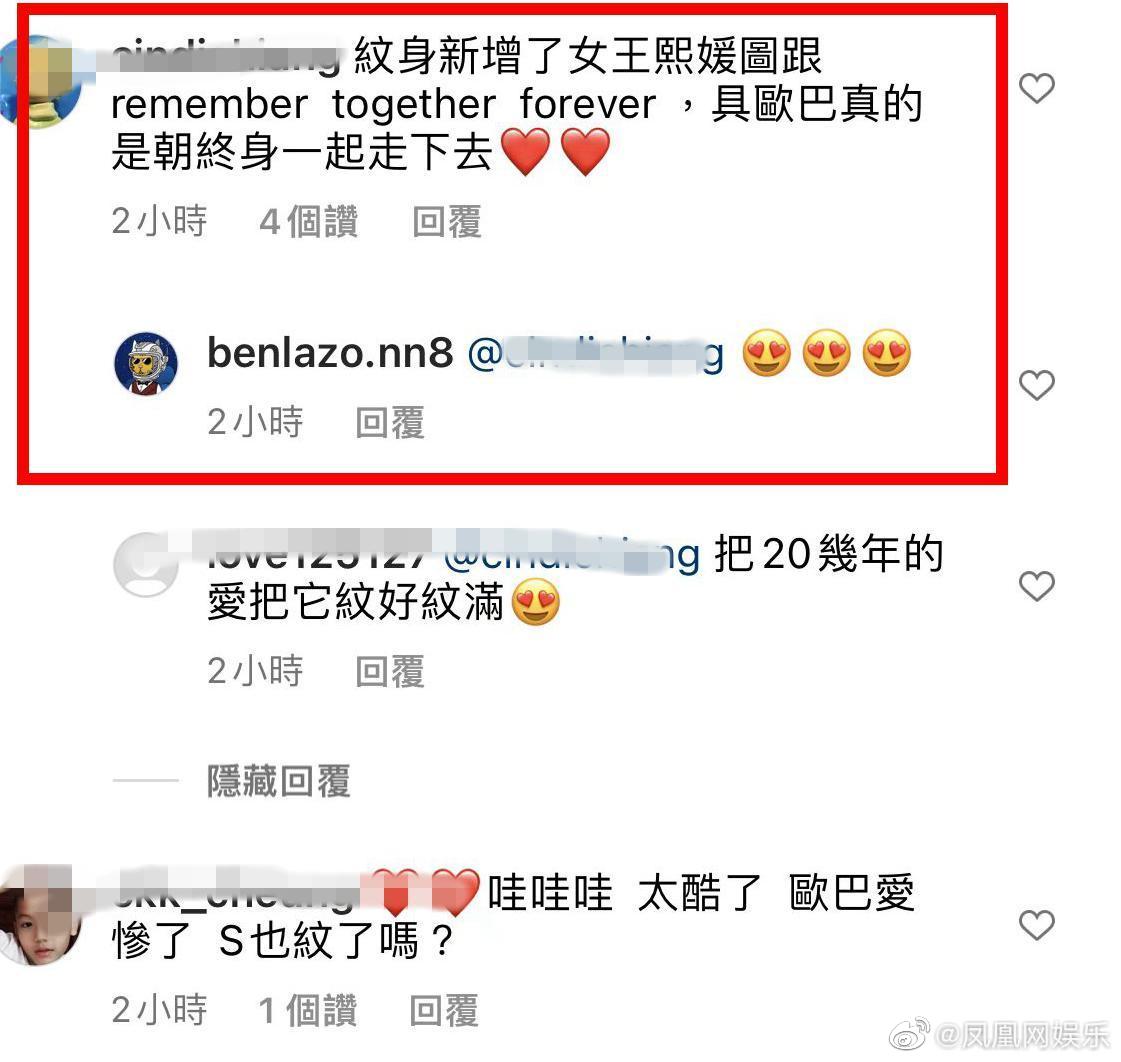Open the benlazo.nn8 username link
Screen dimensions: 1121x1062
330,353
